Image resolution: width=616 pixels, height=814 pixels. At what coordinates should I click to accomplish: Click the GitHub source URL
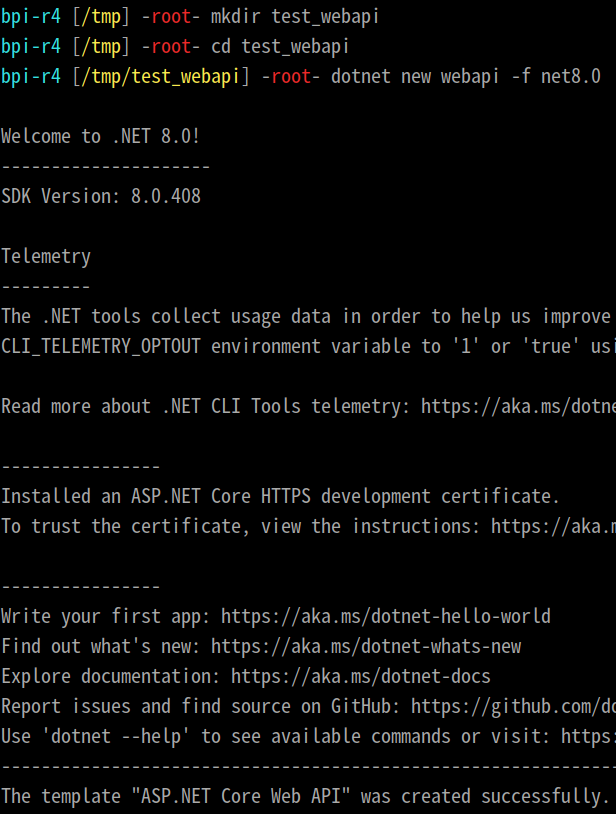click(x=513, y=707)
